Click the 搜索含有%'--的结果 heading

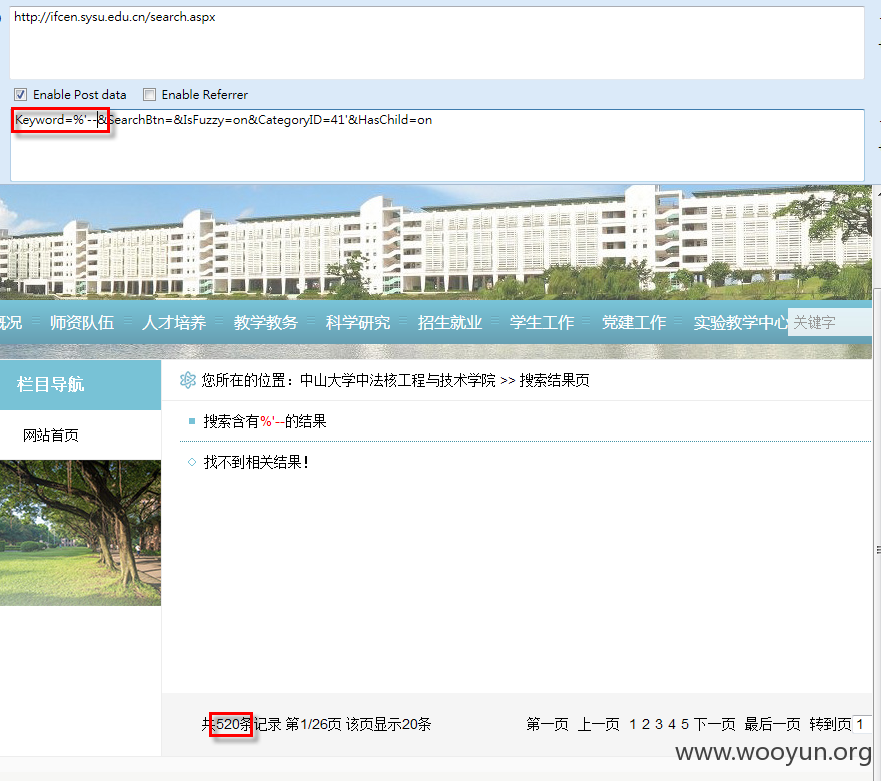(265, 421)
